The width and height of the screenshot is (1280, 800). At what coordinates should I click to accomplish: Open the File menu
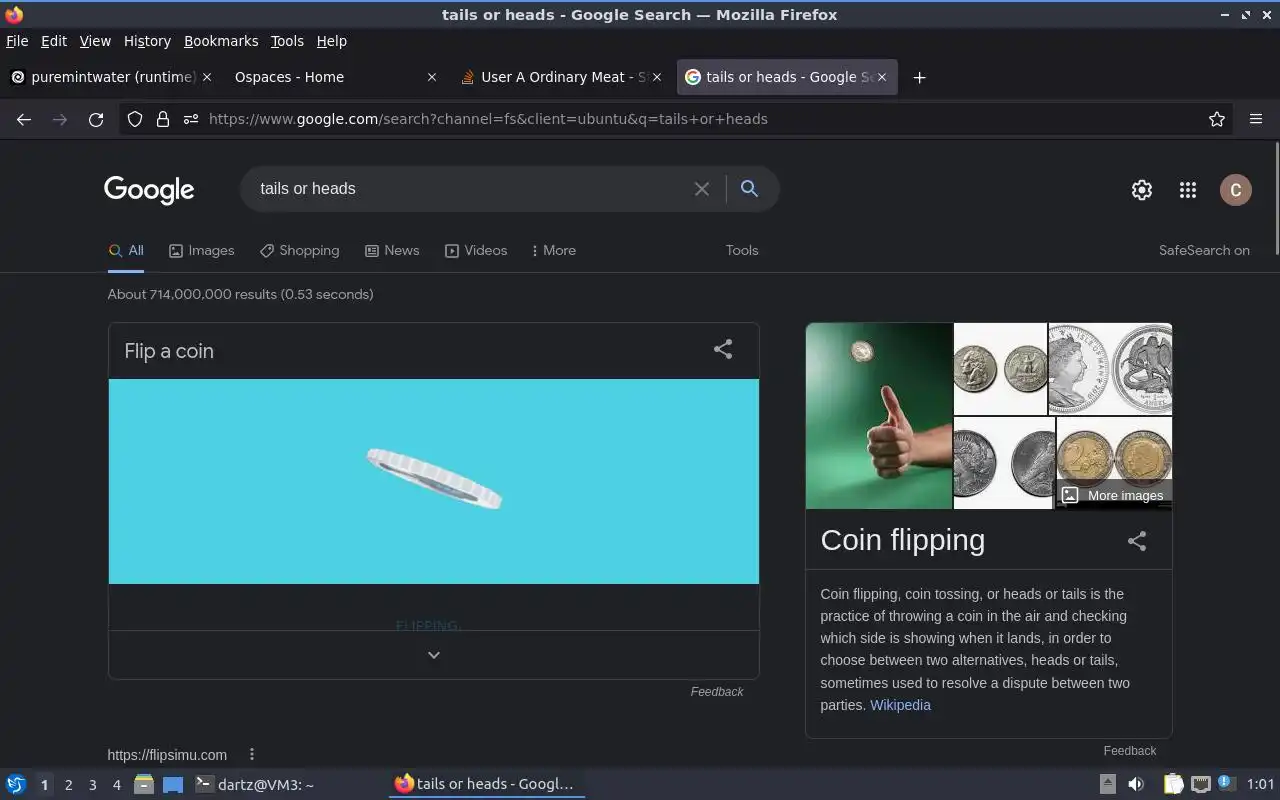[x=17, y=41]
